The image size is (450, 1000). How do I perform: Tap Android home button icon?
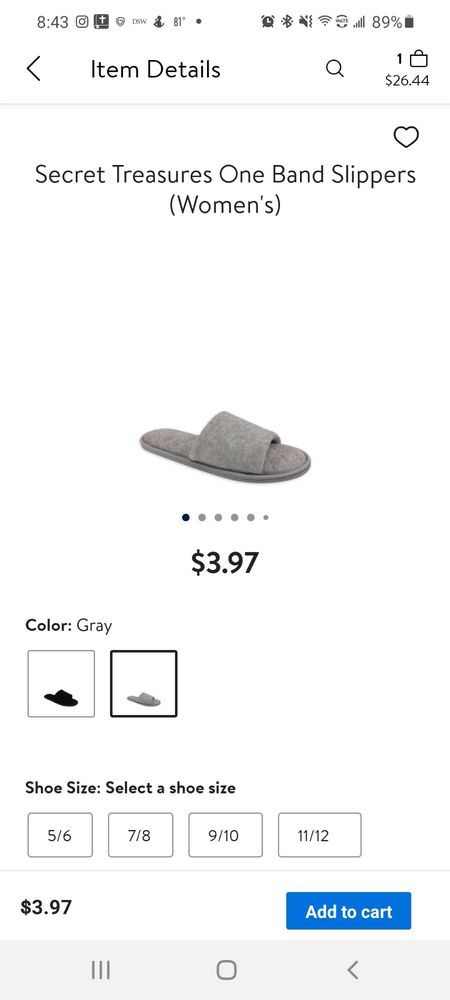point(226,970)
